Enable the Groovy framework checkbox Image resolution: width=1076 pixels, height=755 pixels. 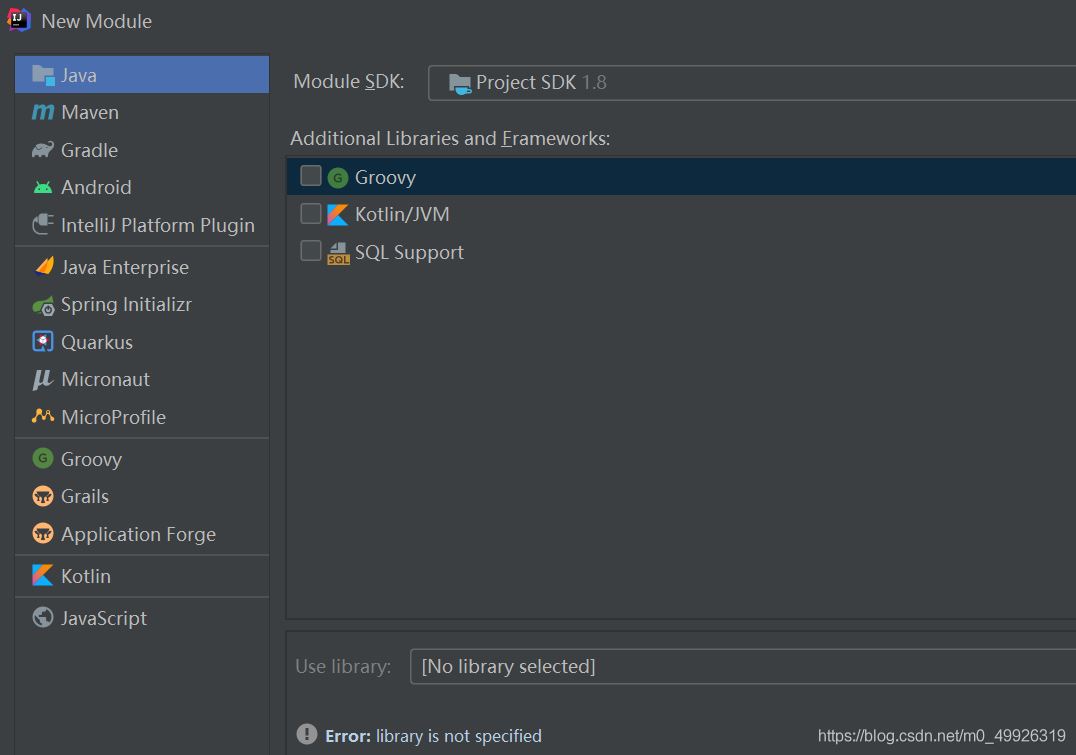point(311,176)
